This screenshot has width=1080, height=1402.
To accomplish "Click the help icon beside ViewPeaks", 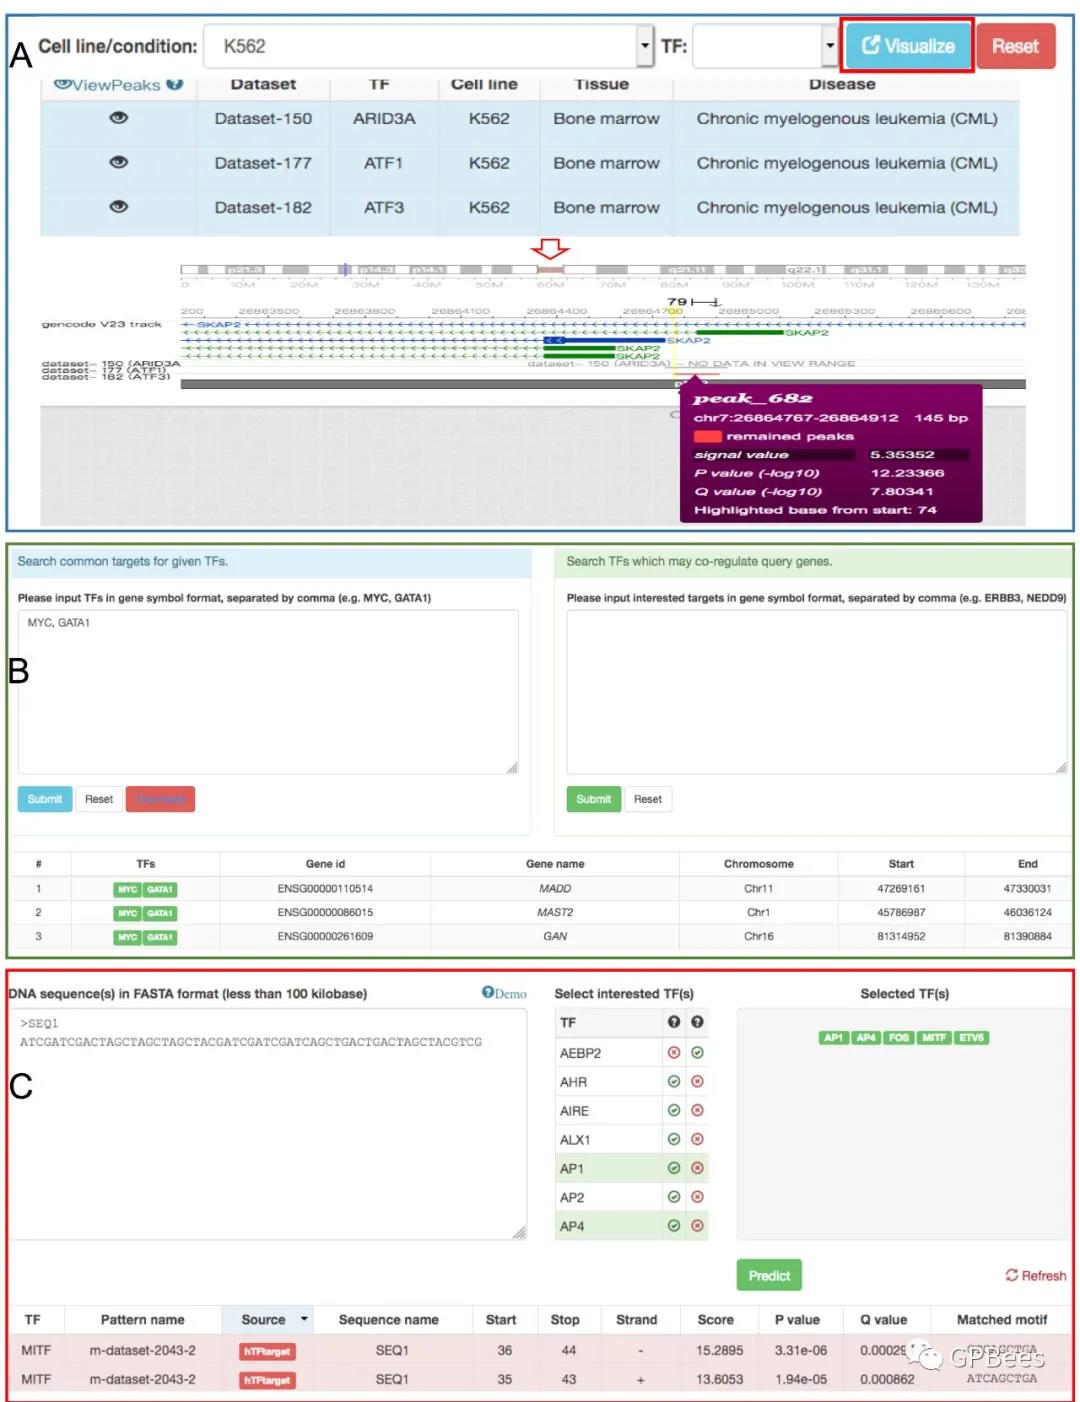I will [x=175, y=84].
